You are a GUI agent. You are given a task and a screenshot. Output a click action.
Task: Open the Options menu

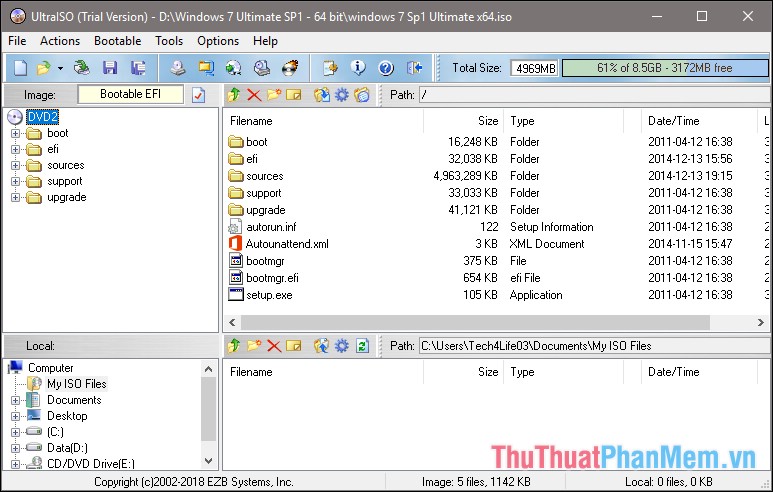[x=218, y=41]
